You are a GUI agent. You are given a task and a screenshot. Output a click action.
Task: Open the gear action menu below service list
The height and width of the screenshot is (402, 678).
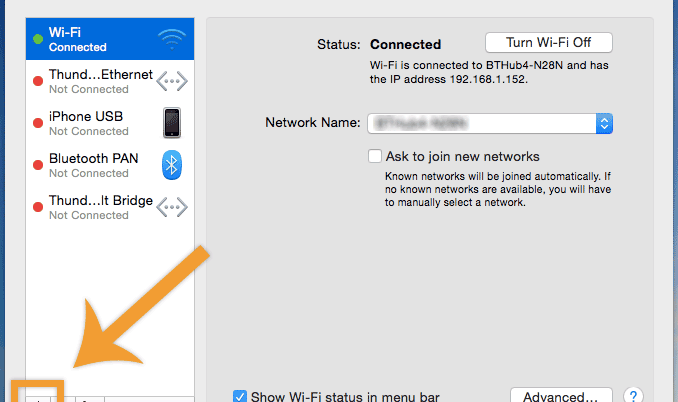[88, 398]
